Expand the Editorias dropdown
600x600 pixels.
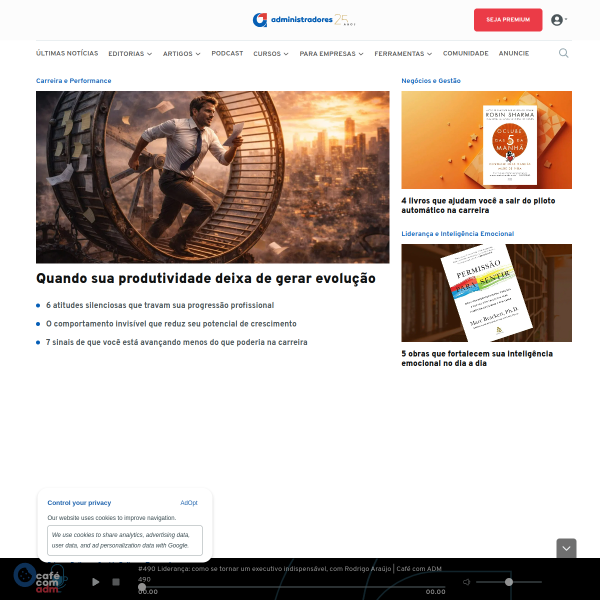pos(130,54)
